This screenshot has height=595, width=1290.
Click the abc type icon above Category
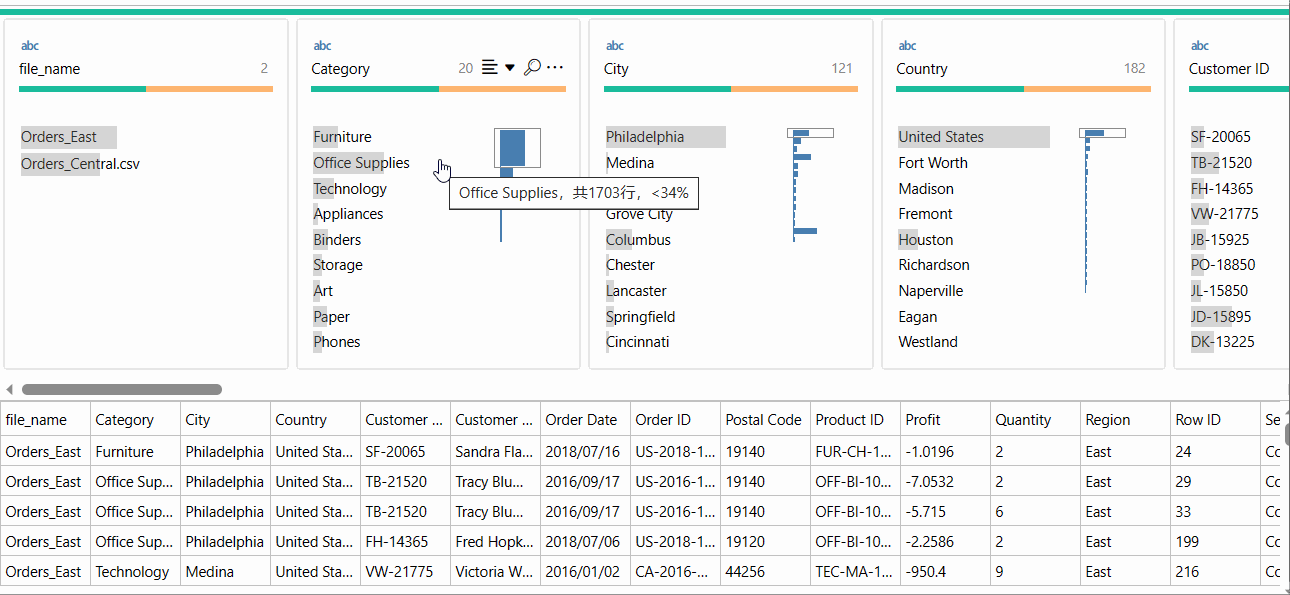[322, 46]
